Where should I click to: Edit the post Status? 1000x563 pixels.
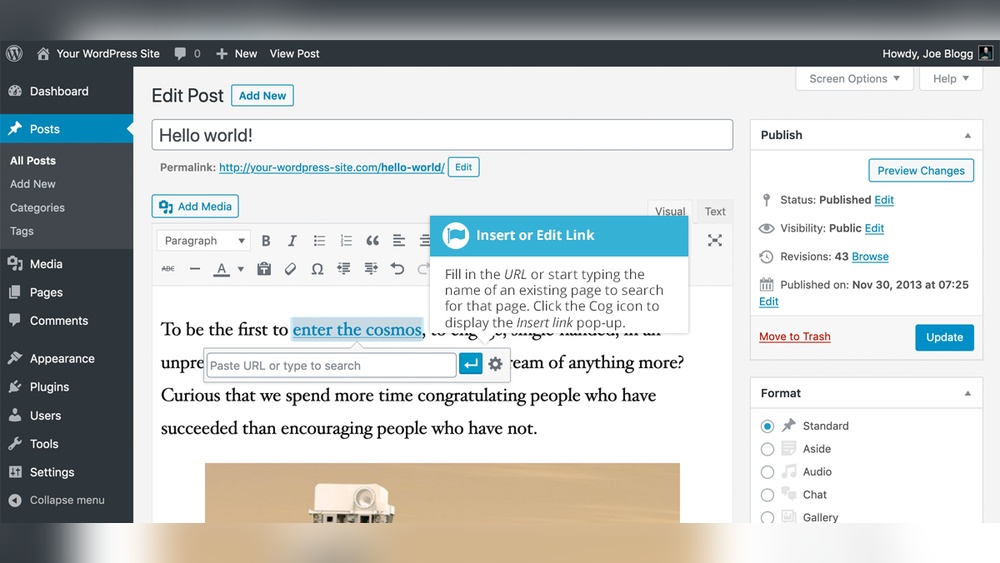coord(884,200)
